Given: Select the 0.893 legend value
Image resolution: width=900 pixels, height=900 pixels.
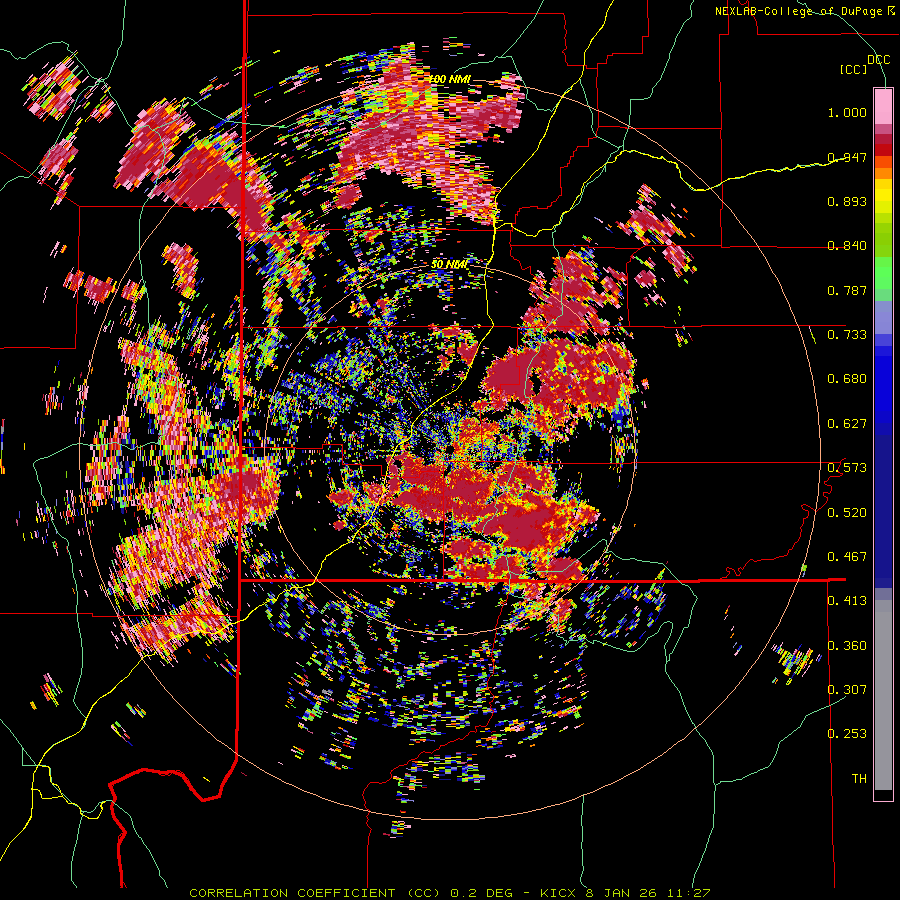Looking at the screenshot, I should [x=847, y=201].
